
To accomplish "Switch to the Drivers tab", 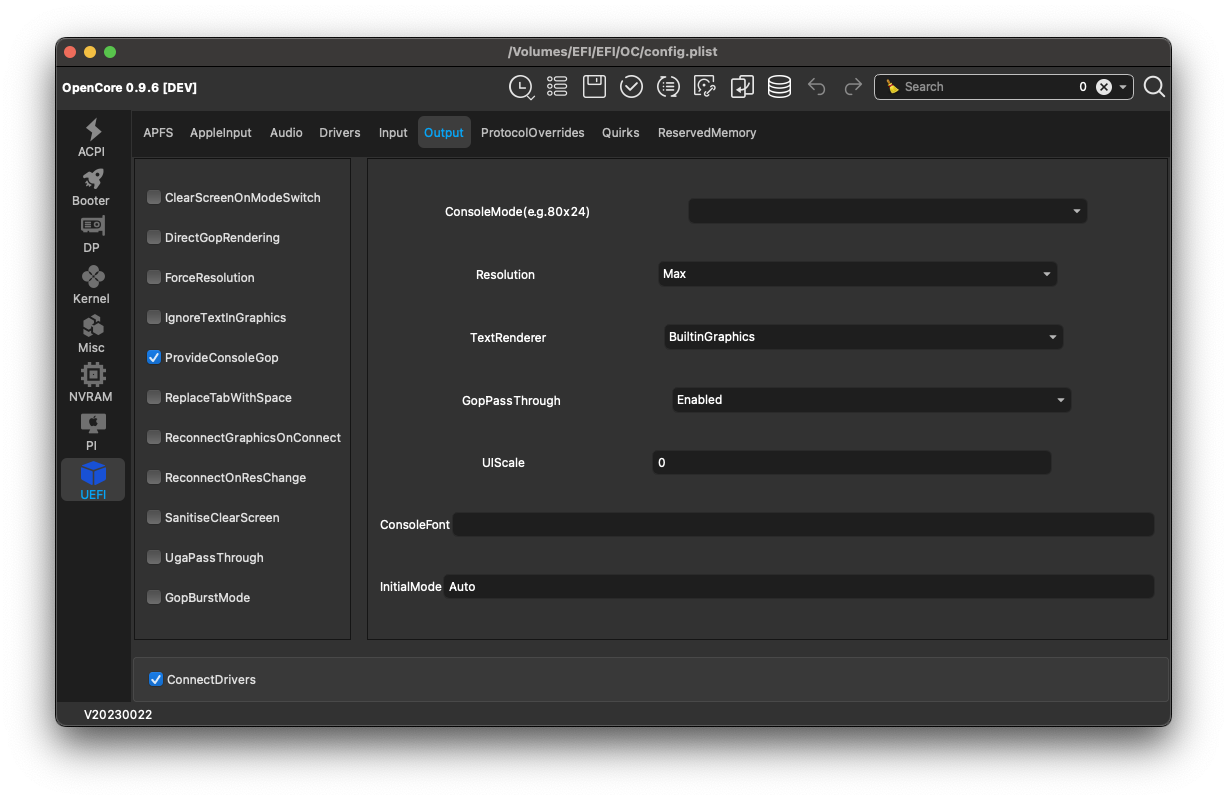I will point(340,132).
